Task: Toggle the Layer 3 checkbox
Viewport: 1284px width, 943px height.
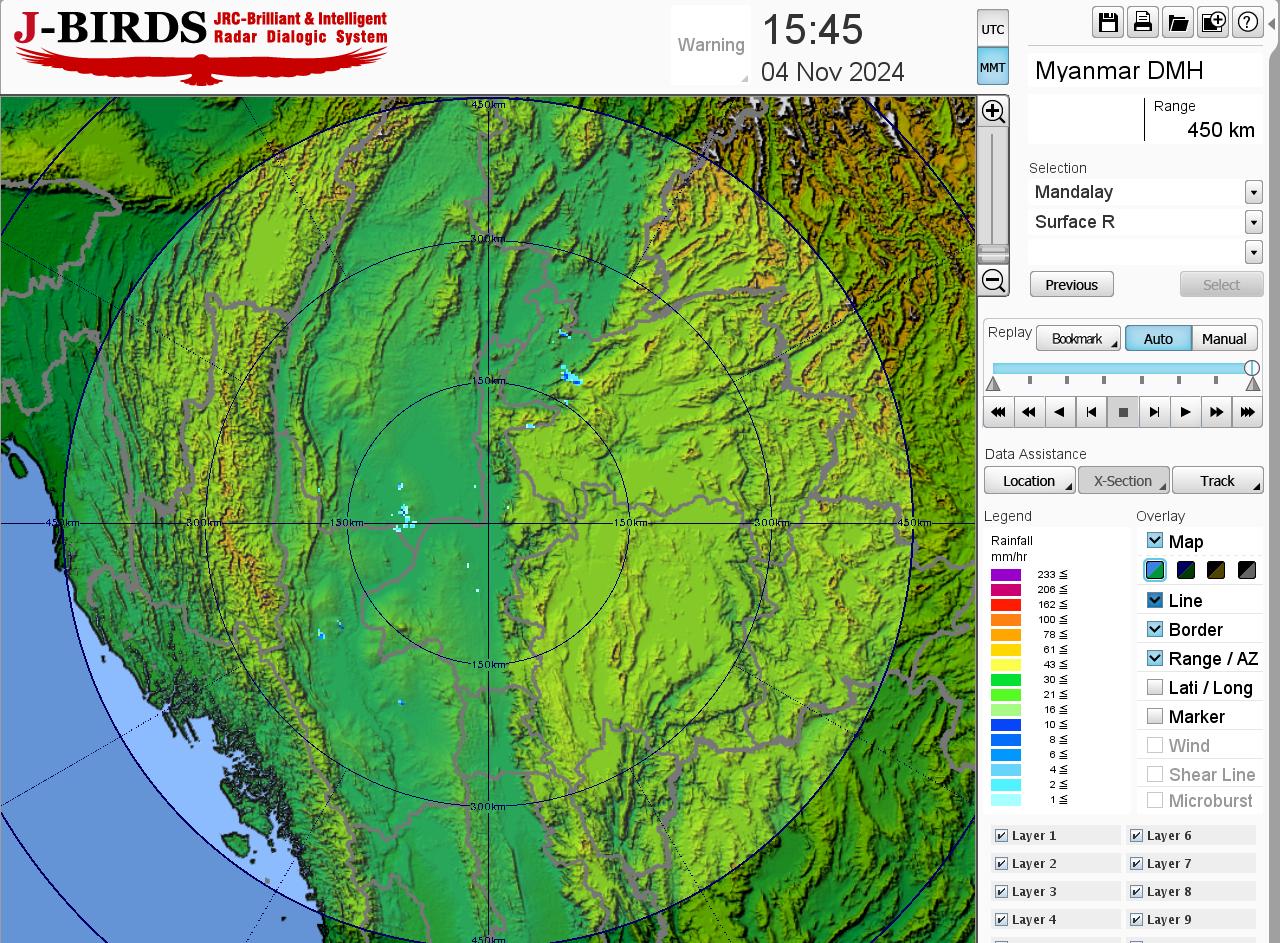Action: click(1001, 892)
